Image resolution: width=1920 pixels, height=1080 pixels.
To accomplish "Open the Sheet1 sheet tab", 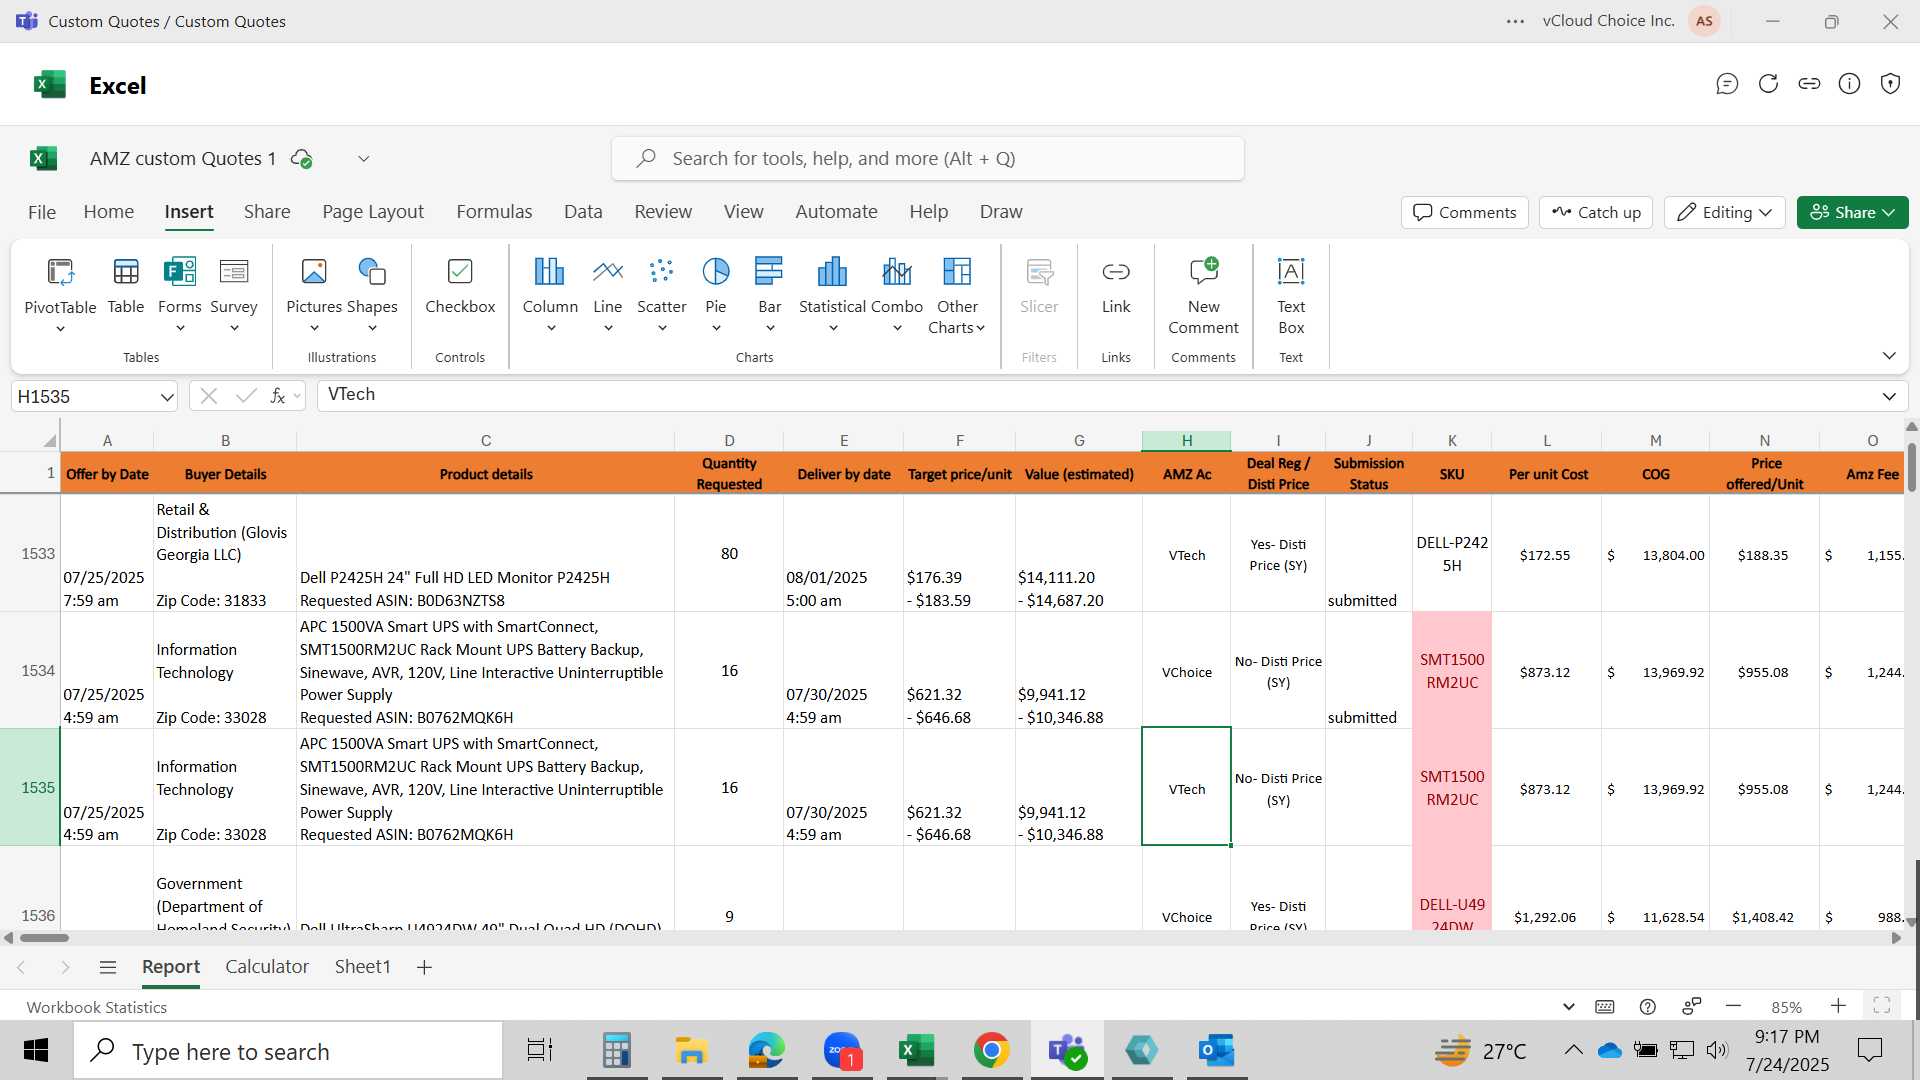I will click(x=362, y=967).
